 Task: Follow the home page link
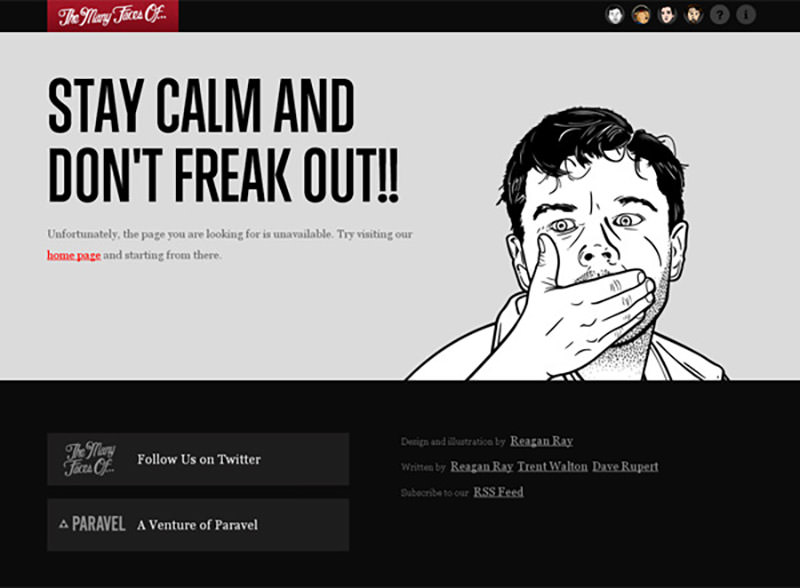tap(73, 255)
